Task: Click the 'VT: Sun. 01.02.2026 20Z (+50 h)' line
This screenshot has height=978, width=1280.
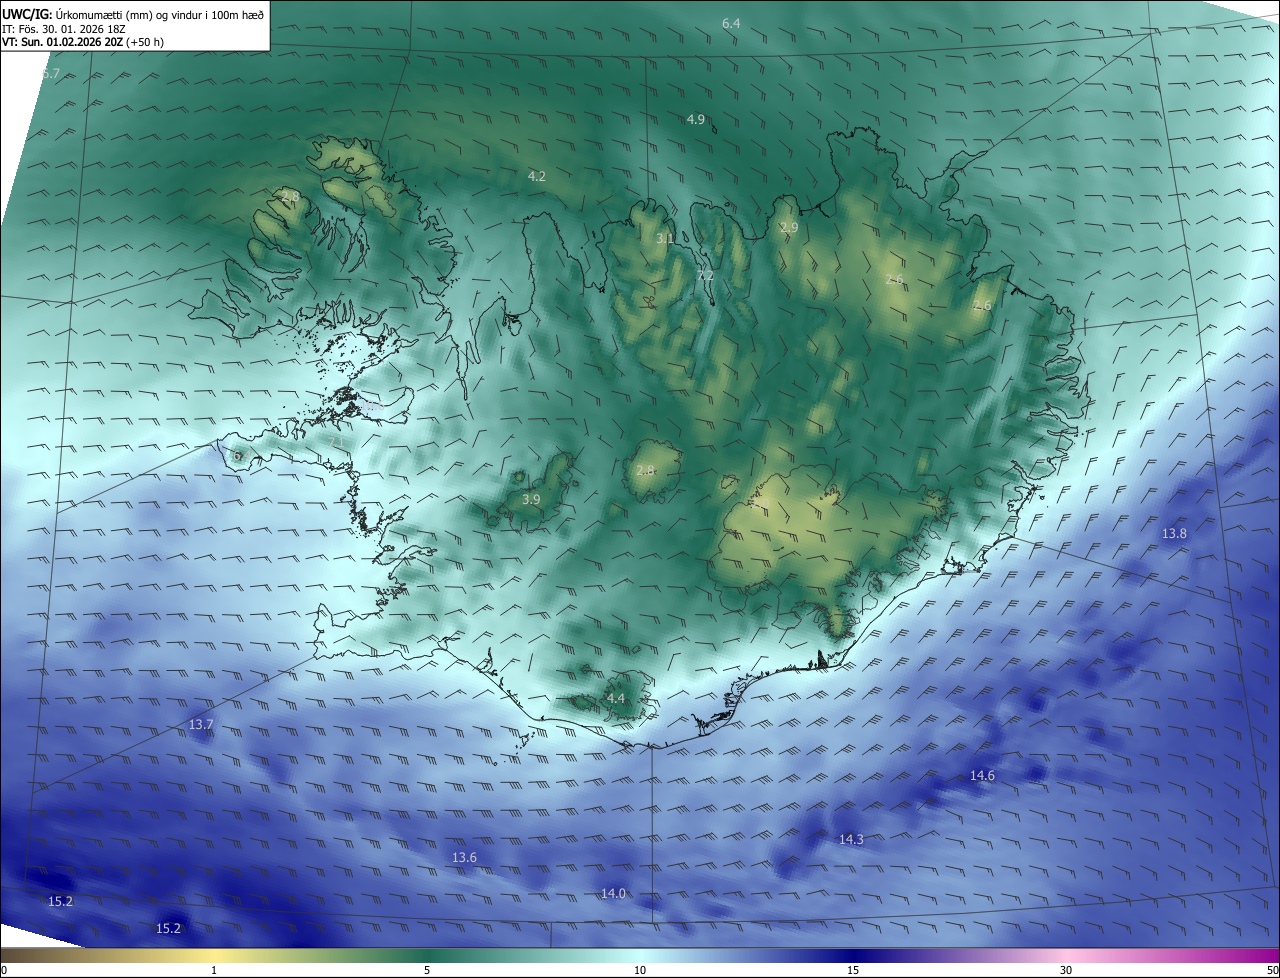Action: point(84,43)
